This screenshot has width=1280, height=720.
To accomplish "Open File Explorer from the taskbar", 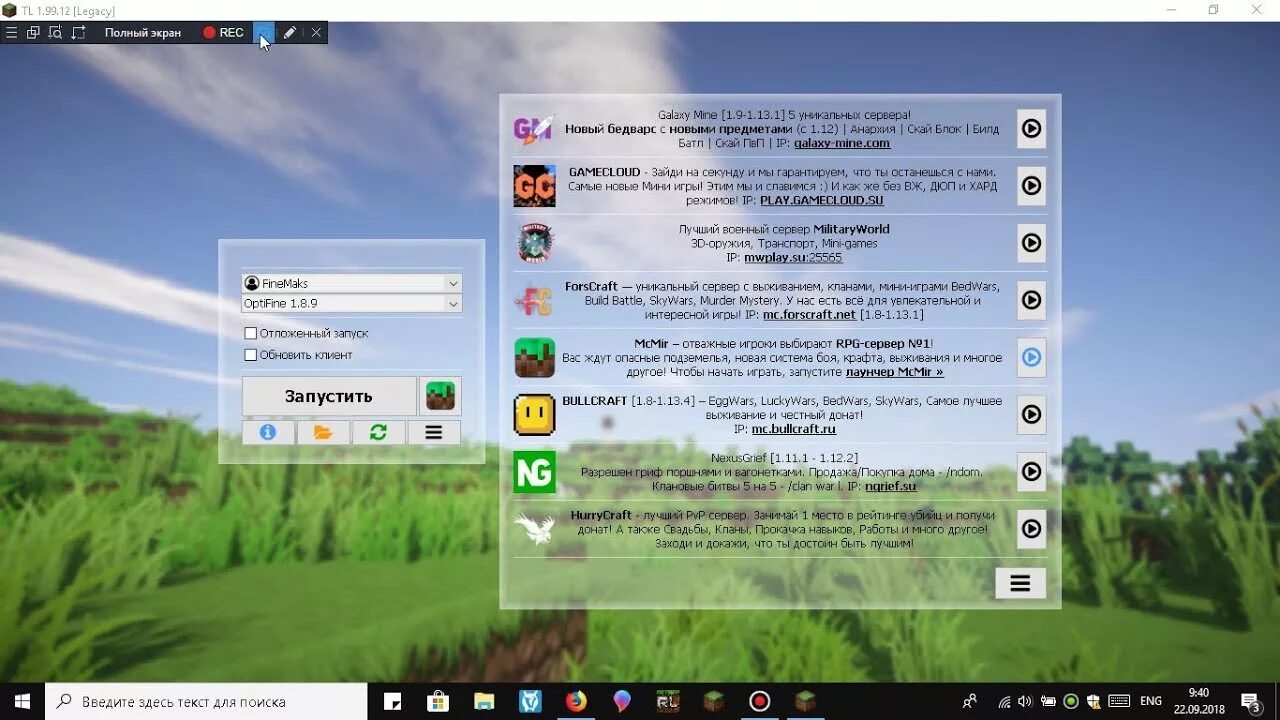I will 484,702.
